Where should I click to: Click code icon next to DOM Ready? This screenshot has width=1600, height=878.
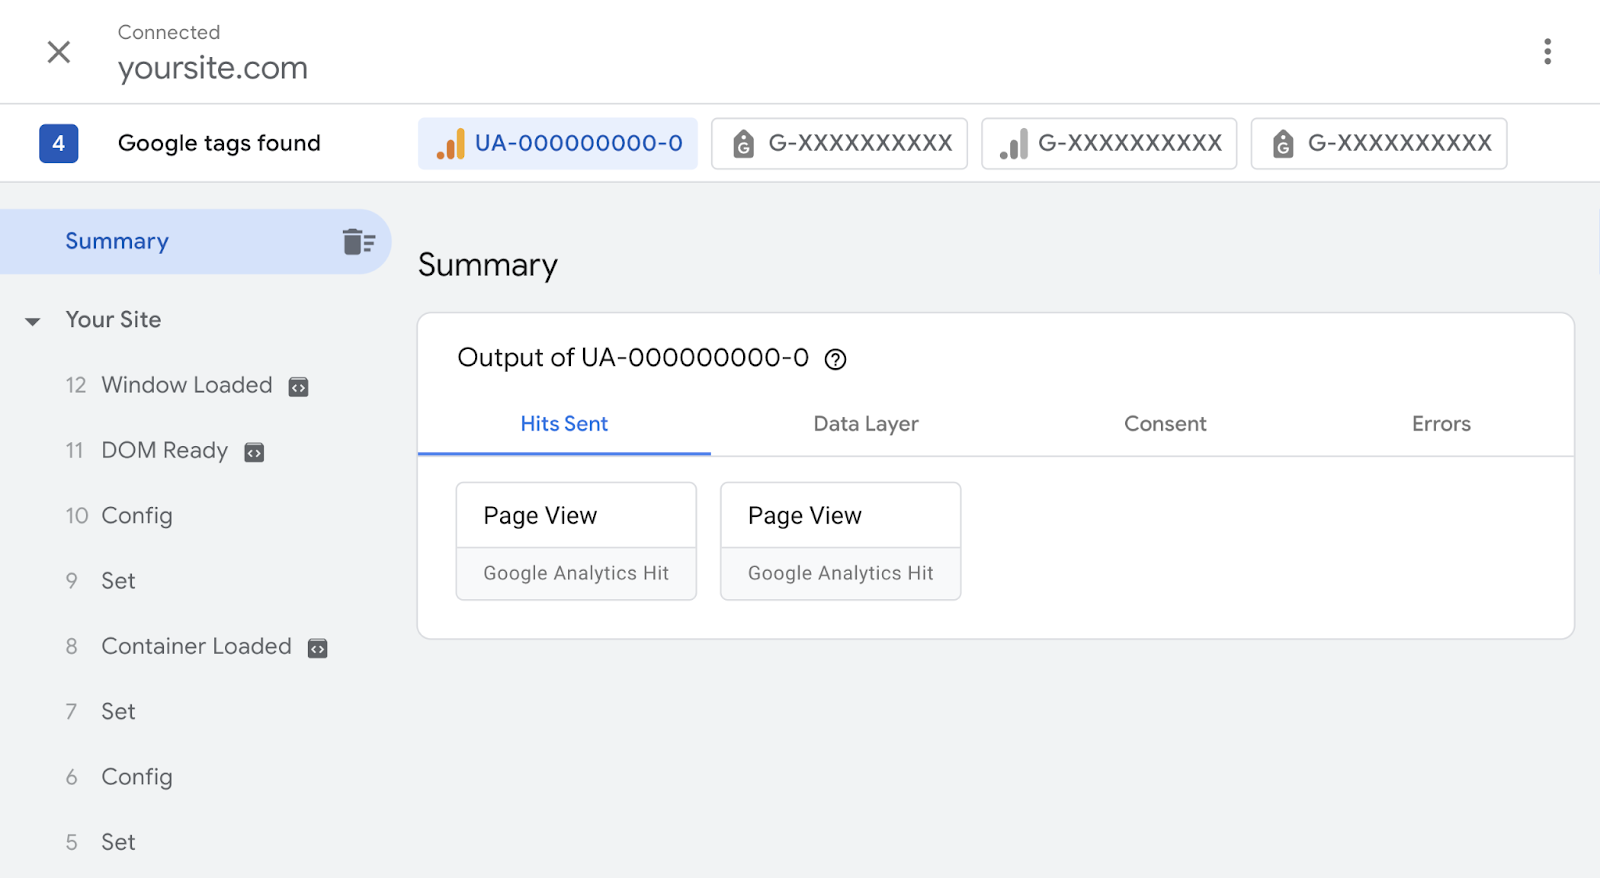[x=254, y=453]
